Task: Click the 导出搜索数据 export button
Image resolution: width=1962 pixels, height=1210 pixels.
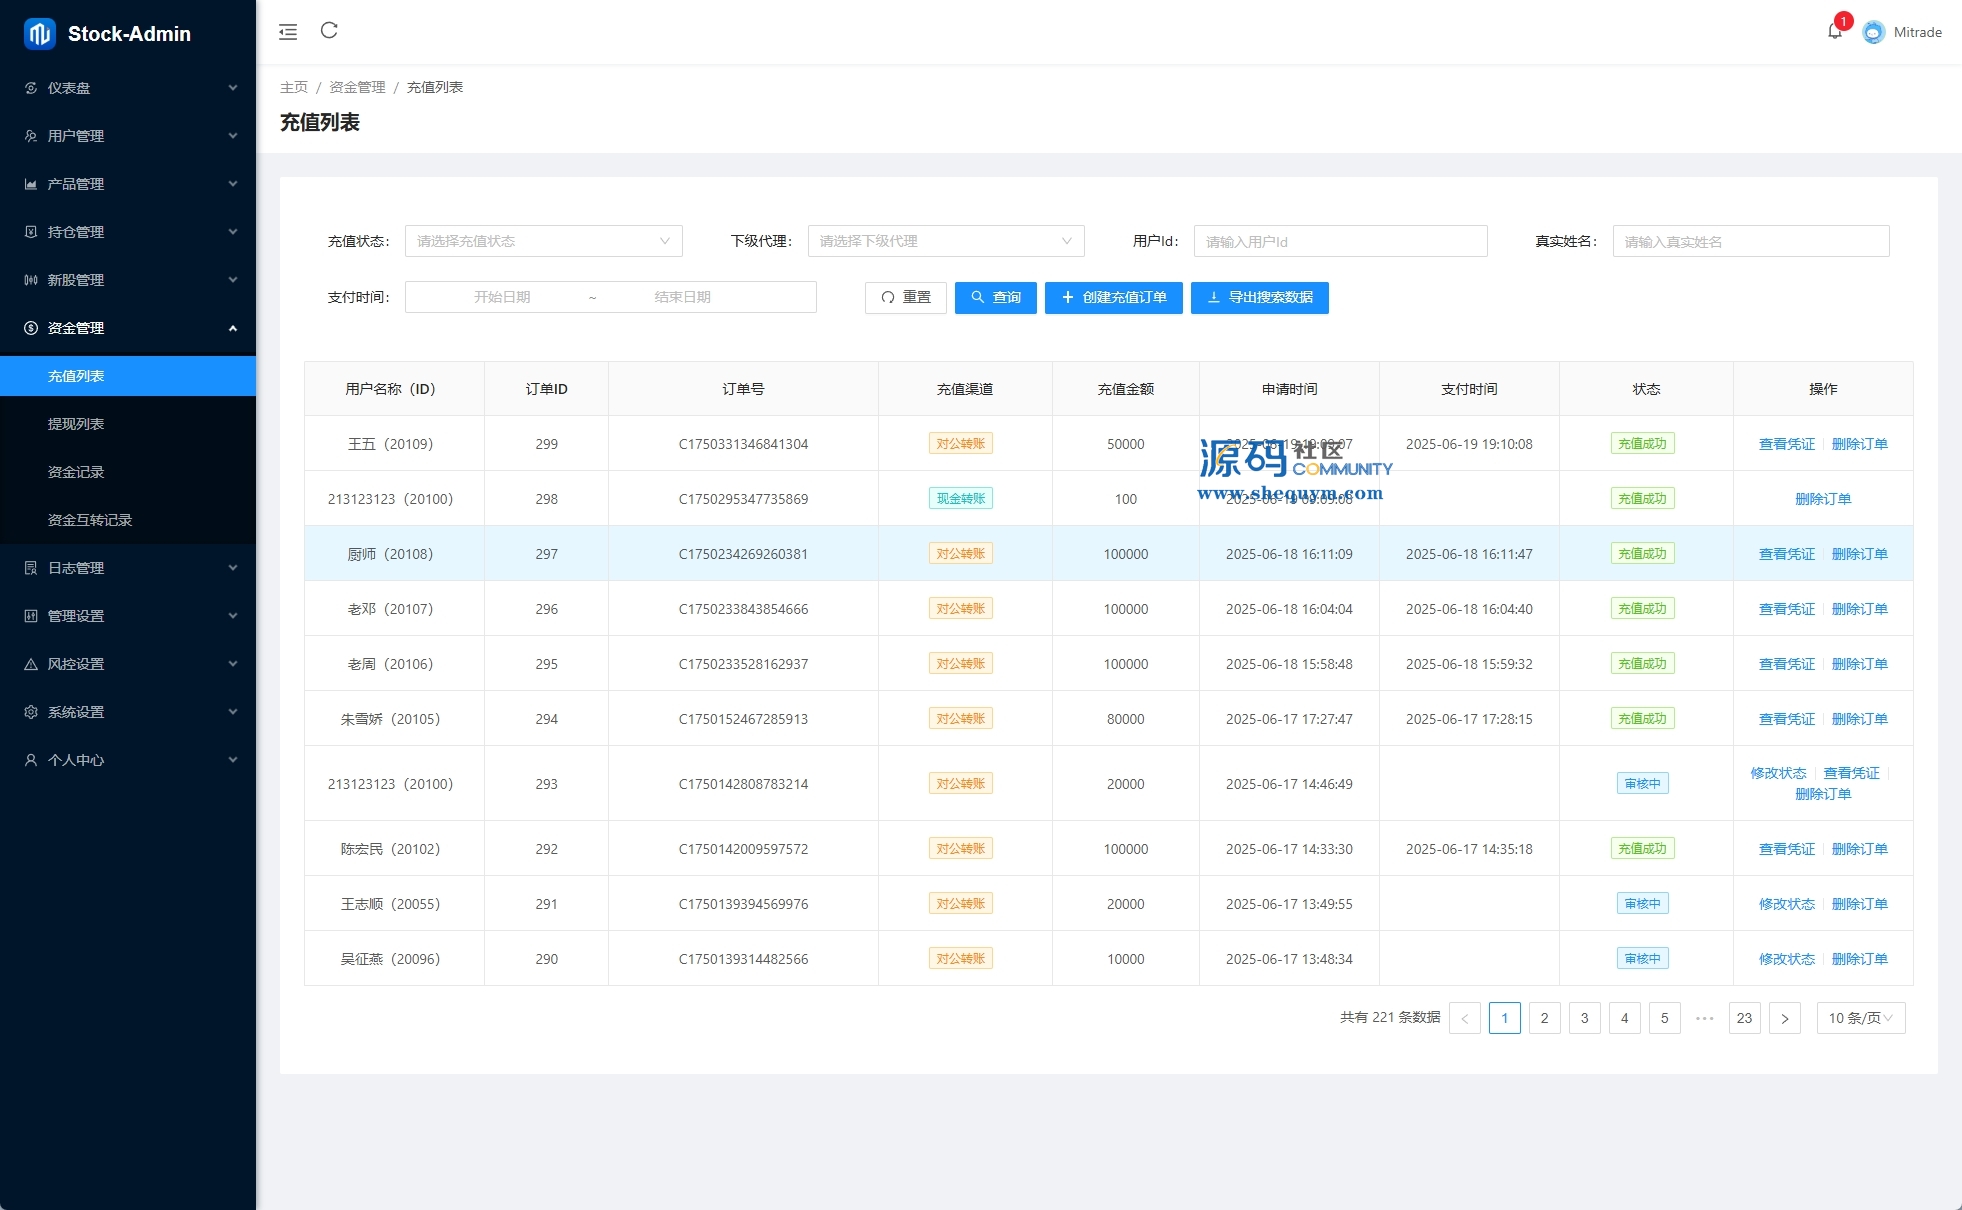Action: pyautogui.click(x=1259, y=297)
